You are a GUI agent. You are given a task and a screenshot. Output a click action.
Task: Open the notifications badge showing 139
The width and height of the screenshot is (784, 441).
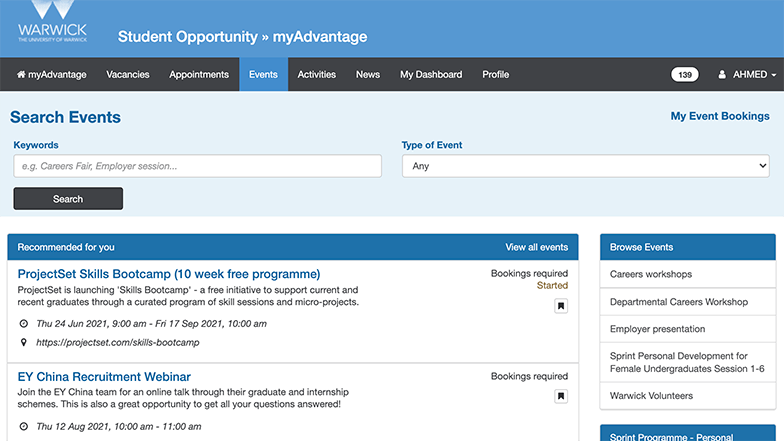click(685, 75)
